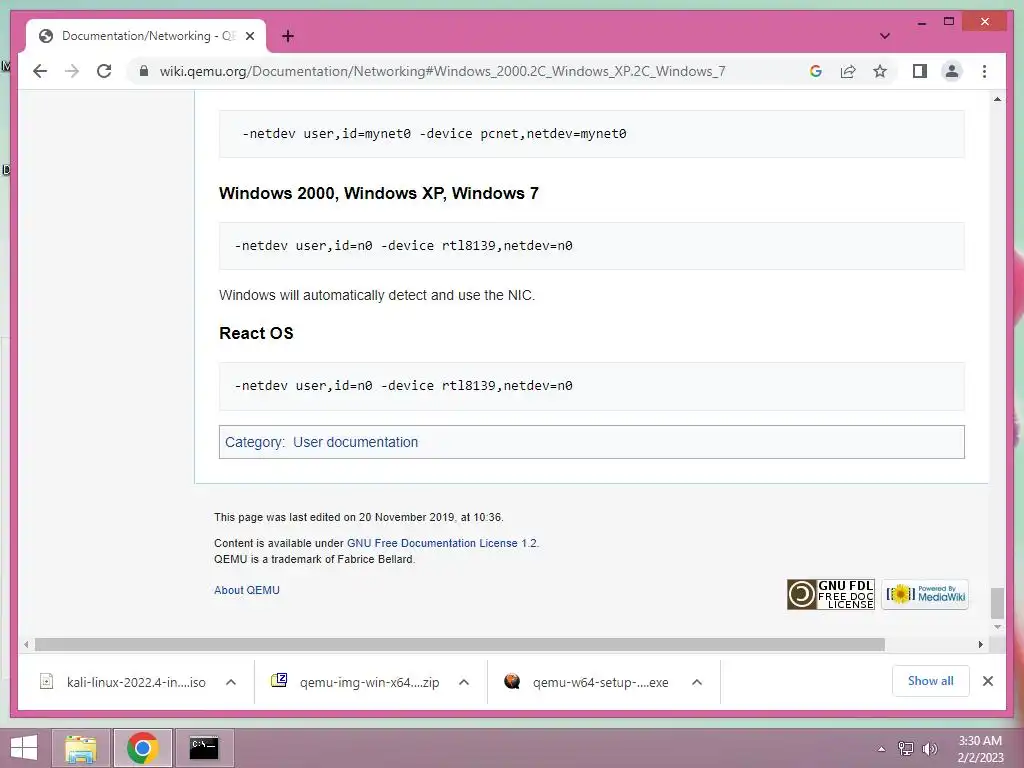Close the Documentation/Networking tab

click(249, 36)
